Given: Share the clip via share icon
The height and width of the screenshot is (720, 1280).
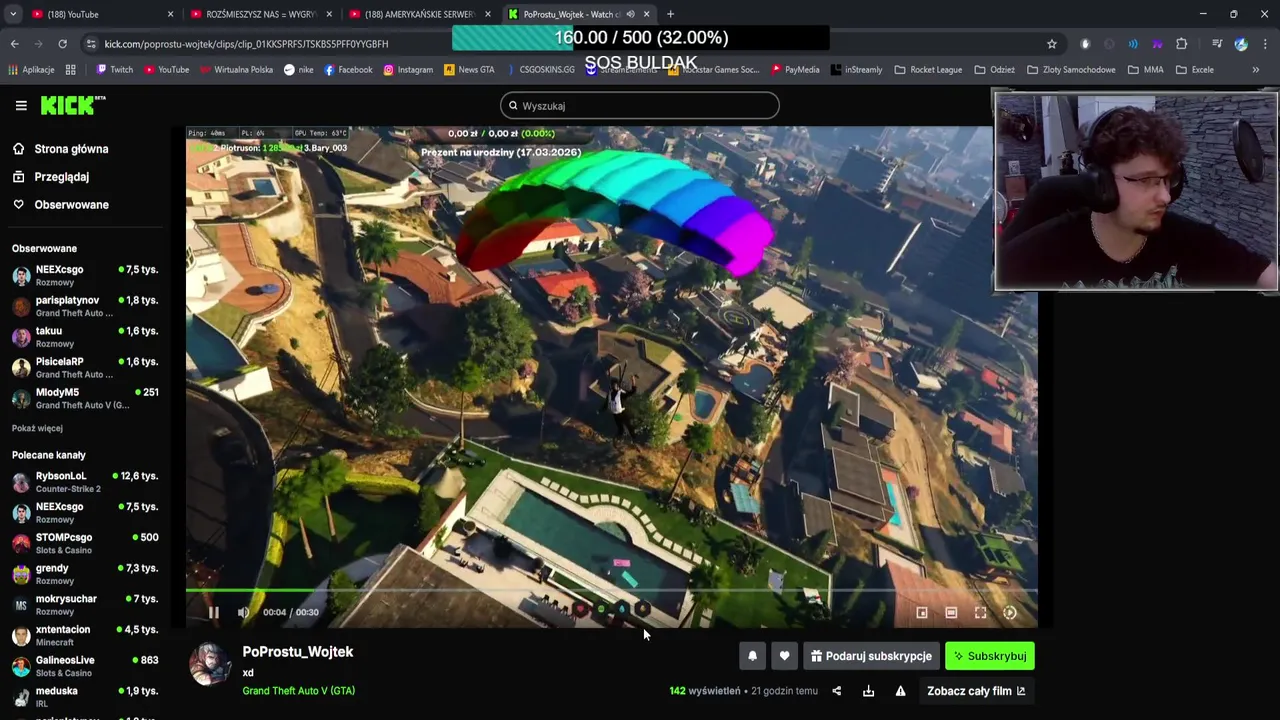Looking at the screenshot, I should click(x=837, y=691).
